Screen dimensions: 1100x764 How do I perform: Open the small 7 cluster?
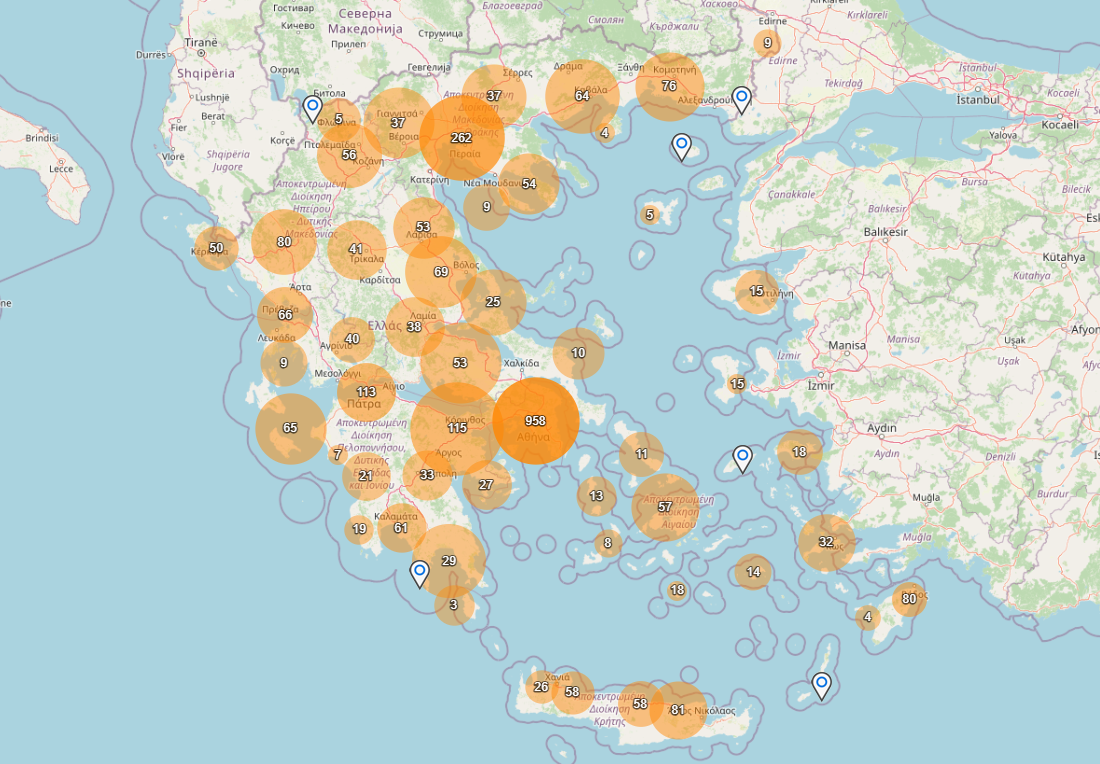[337, 455]
